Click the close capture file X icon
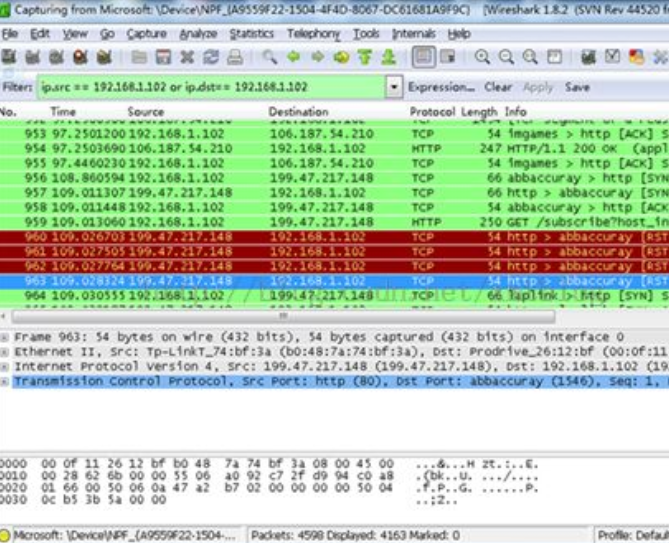The width and height of the screenshot is (669, 547). [x=187, y=57]
